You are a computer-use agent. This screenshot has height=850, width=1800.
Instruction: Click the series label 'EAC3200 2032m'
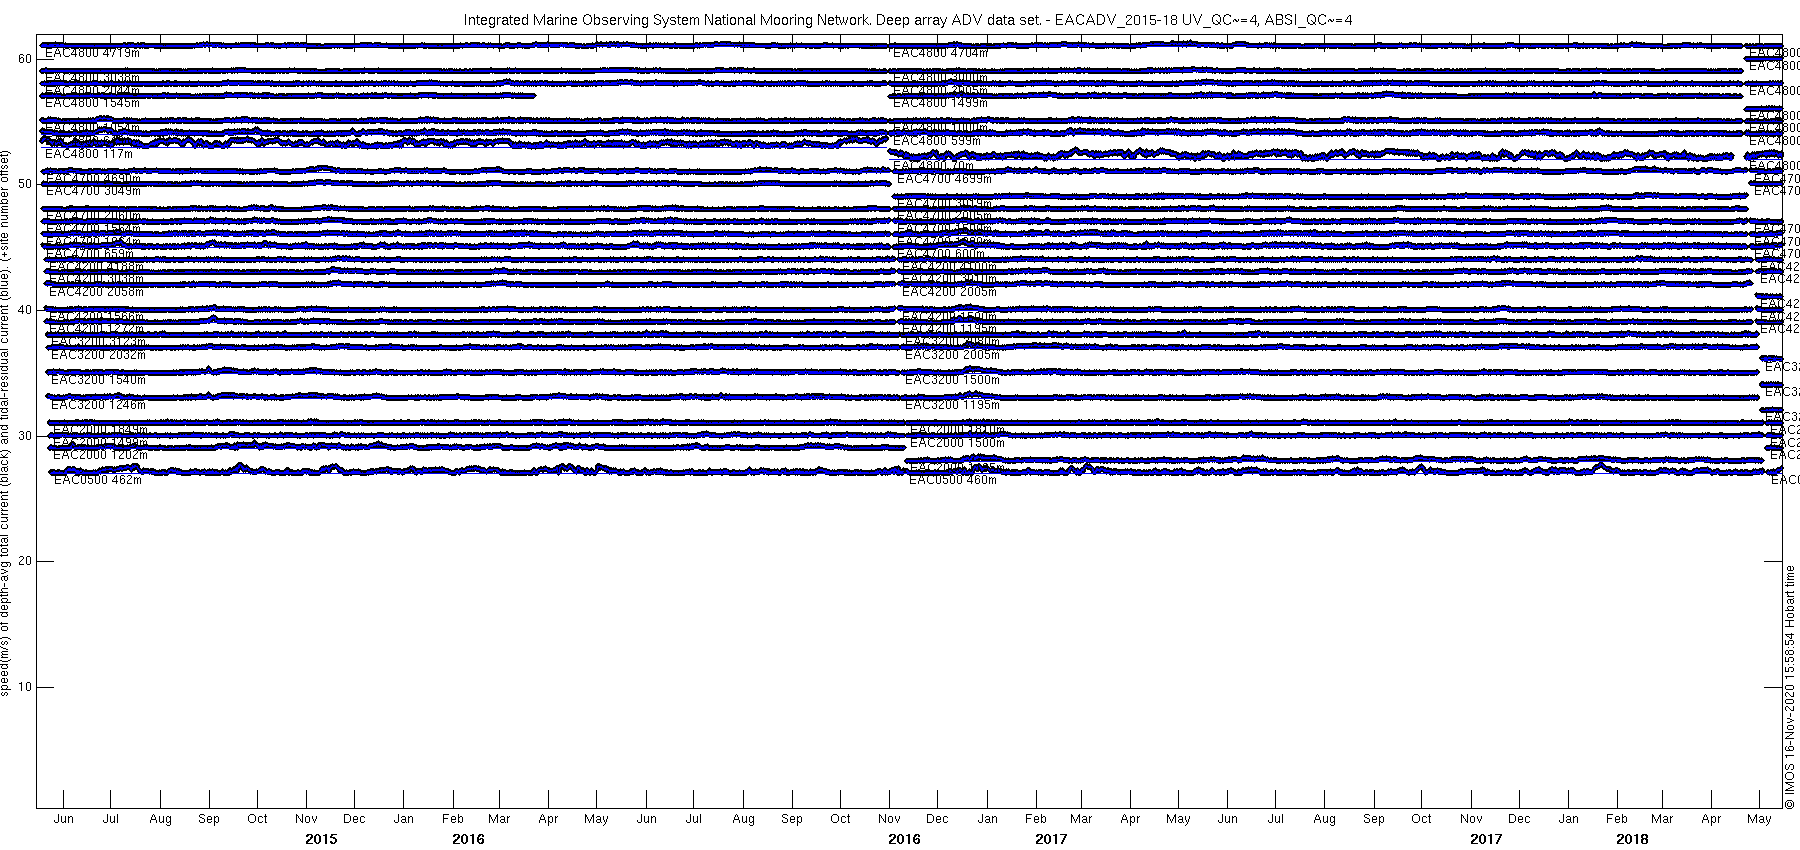[x=98, y=354]
